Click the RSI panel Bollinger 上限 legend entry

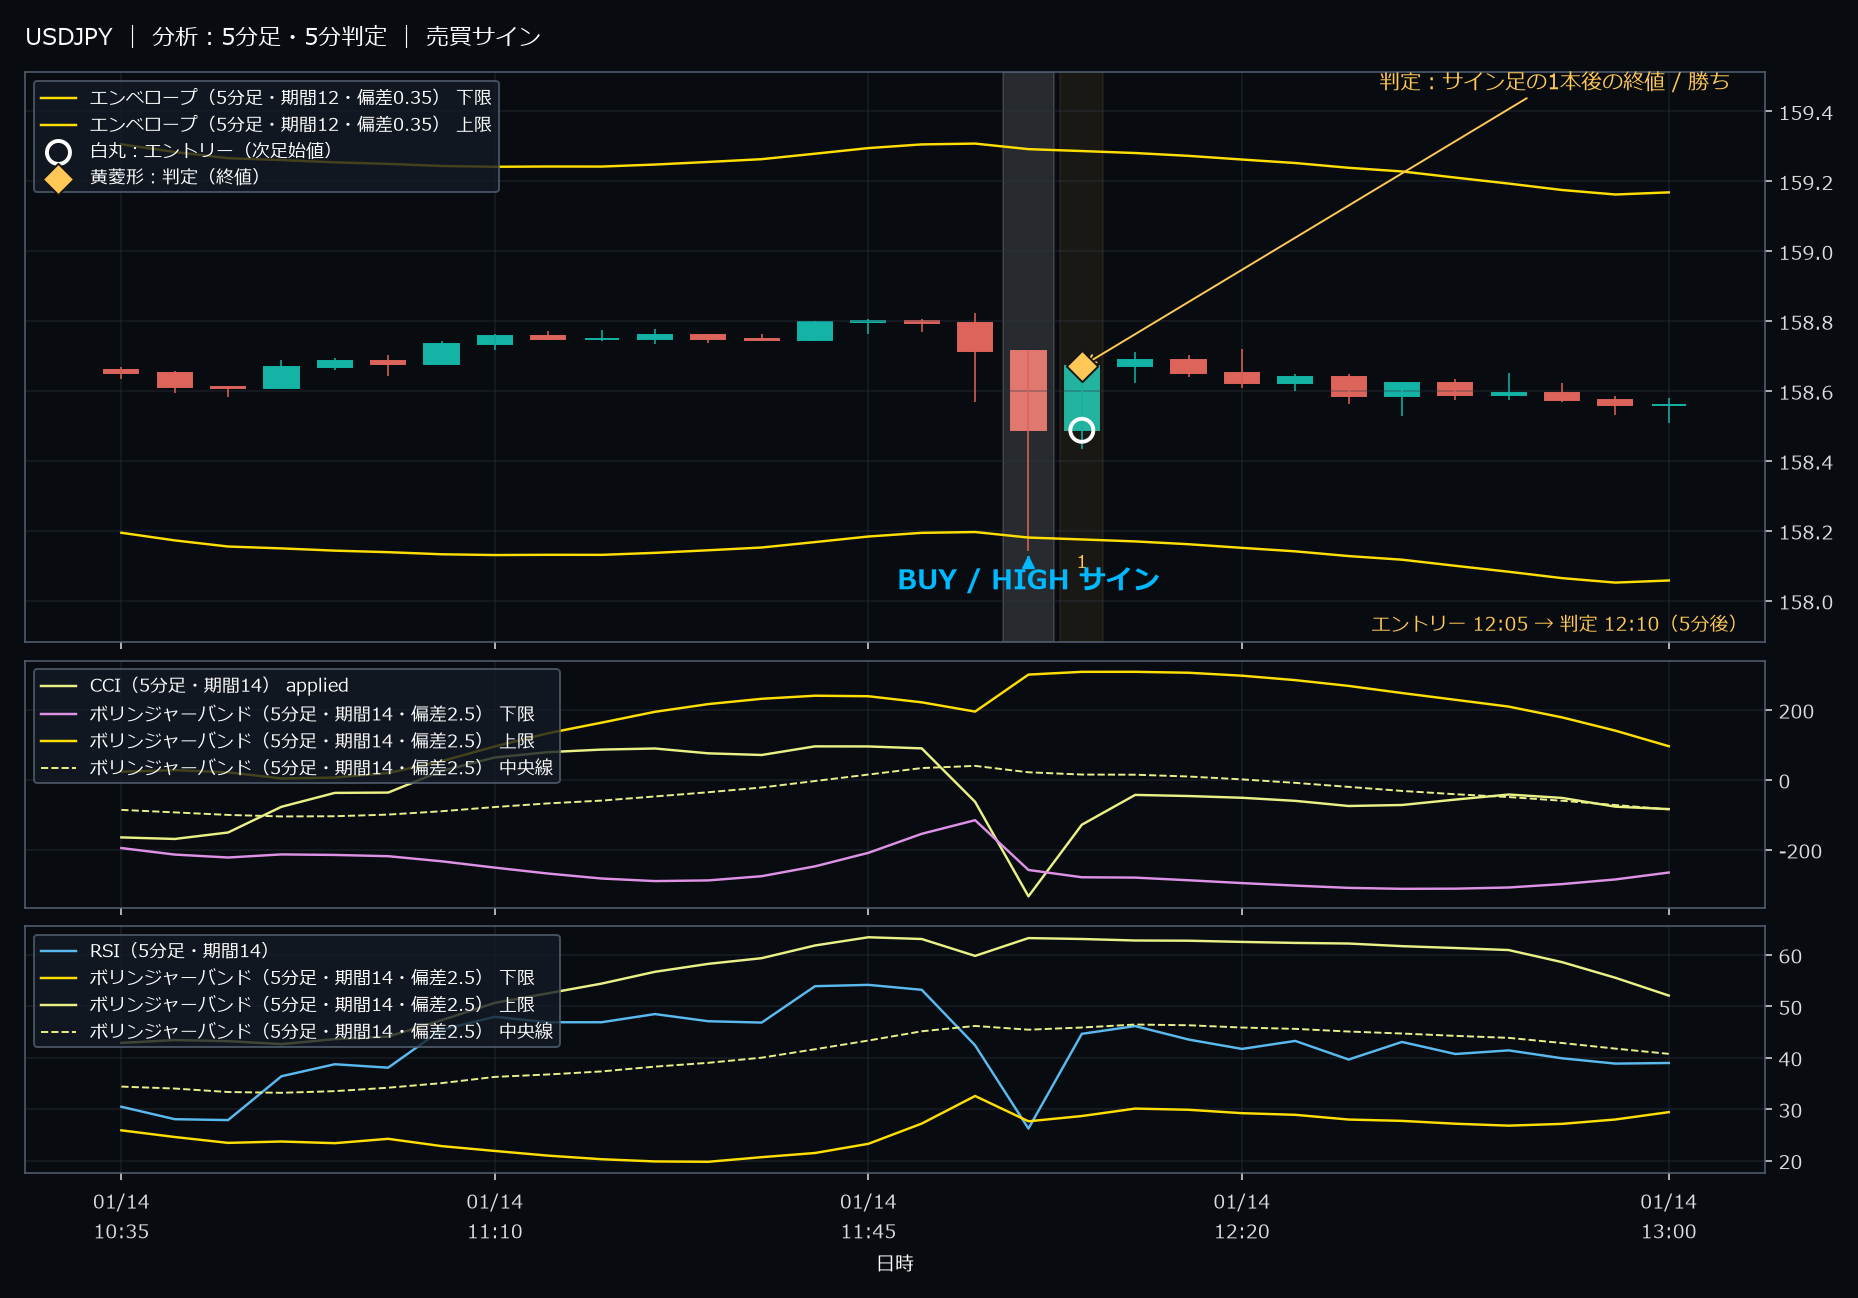(x=288, y=1005)
